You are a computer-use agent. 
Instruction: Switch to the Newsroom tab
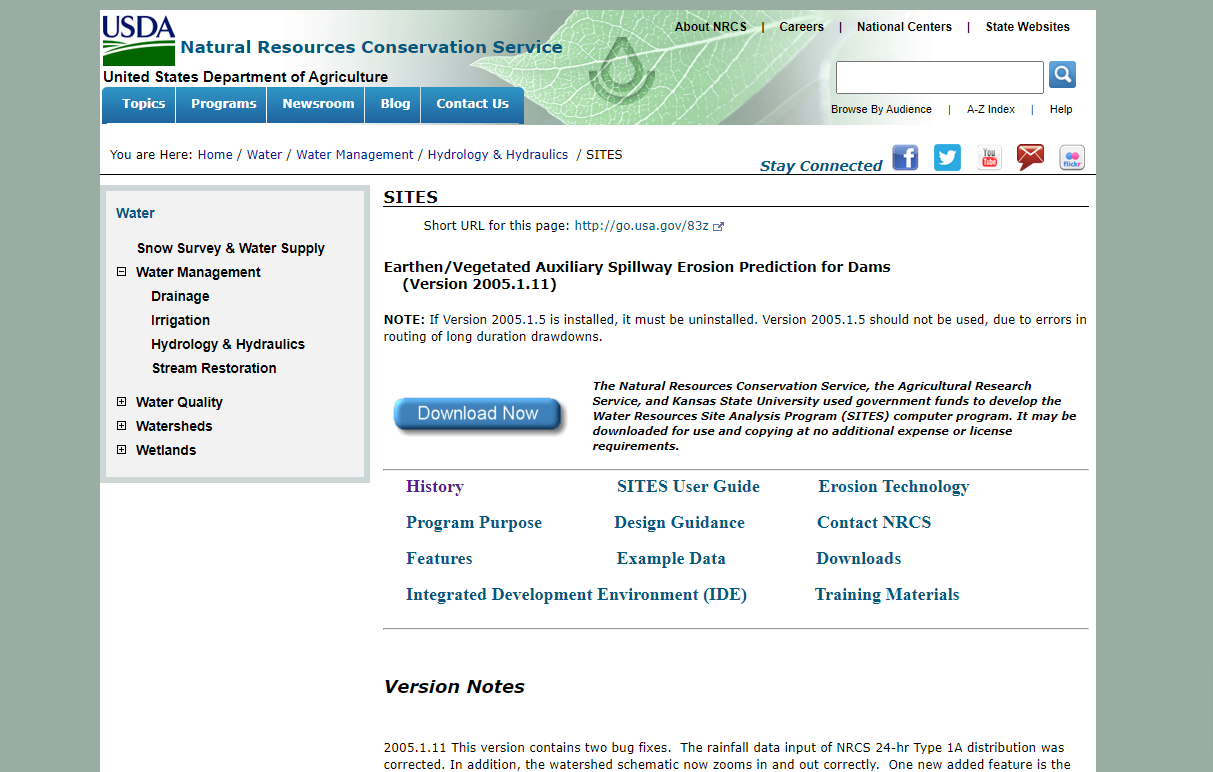click(x=318, y=104)
